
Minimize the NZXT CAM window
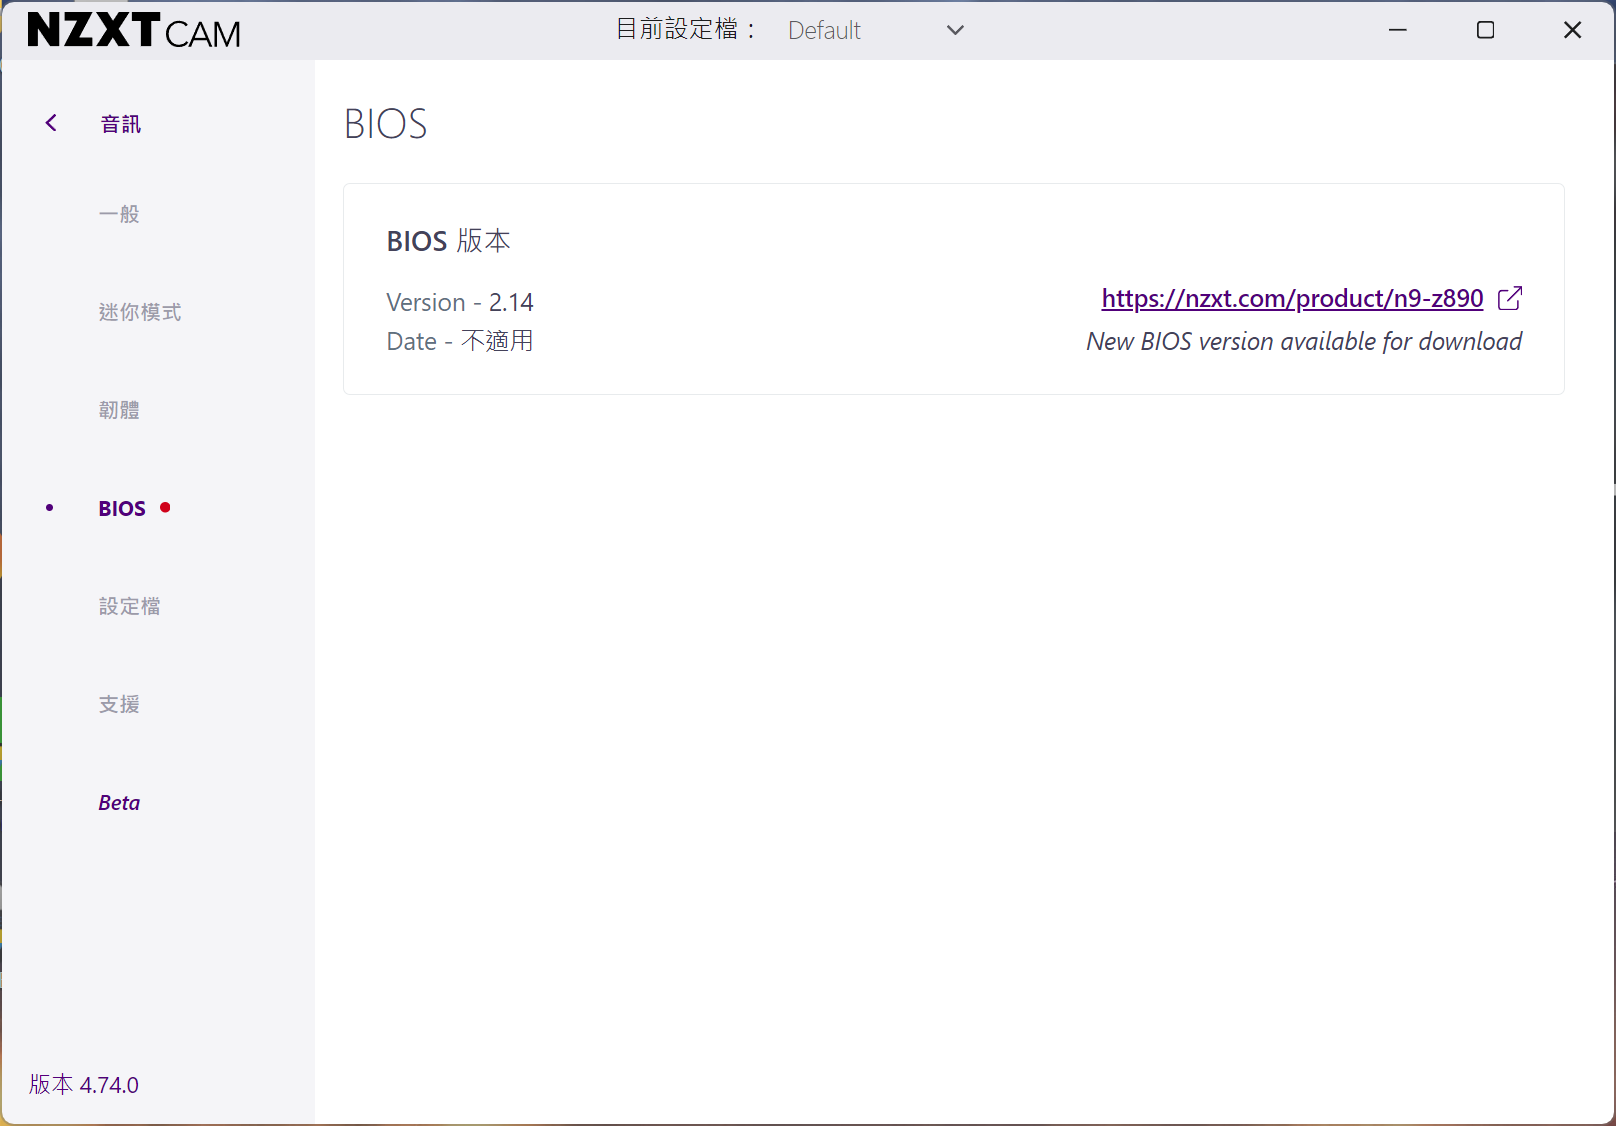(x=1398, y=30)
